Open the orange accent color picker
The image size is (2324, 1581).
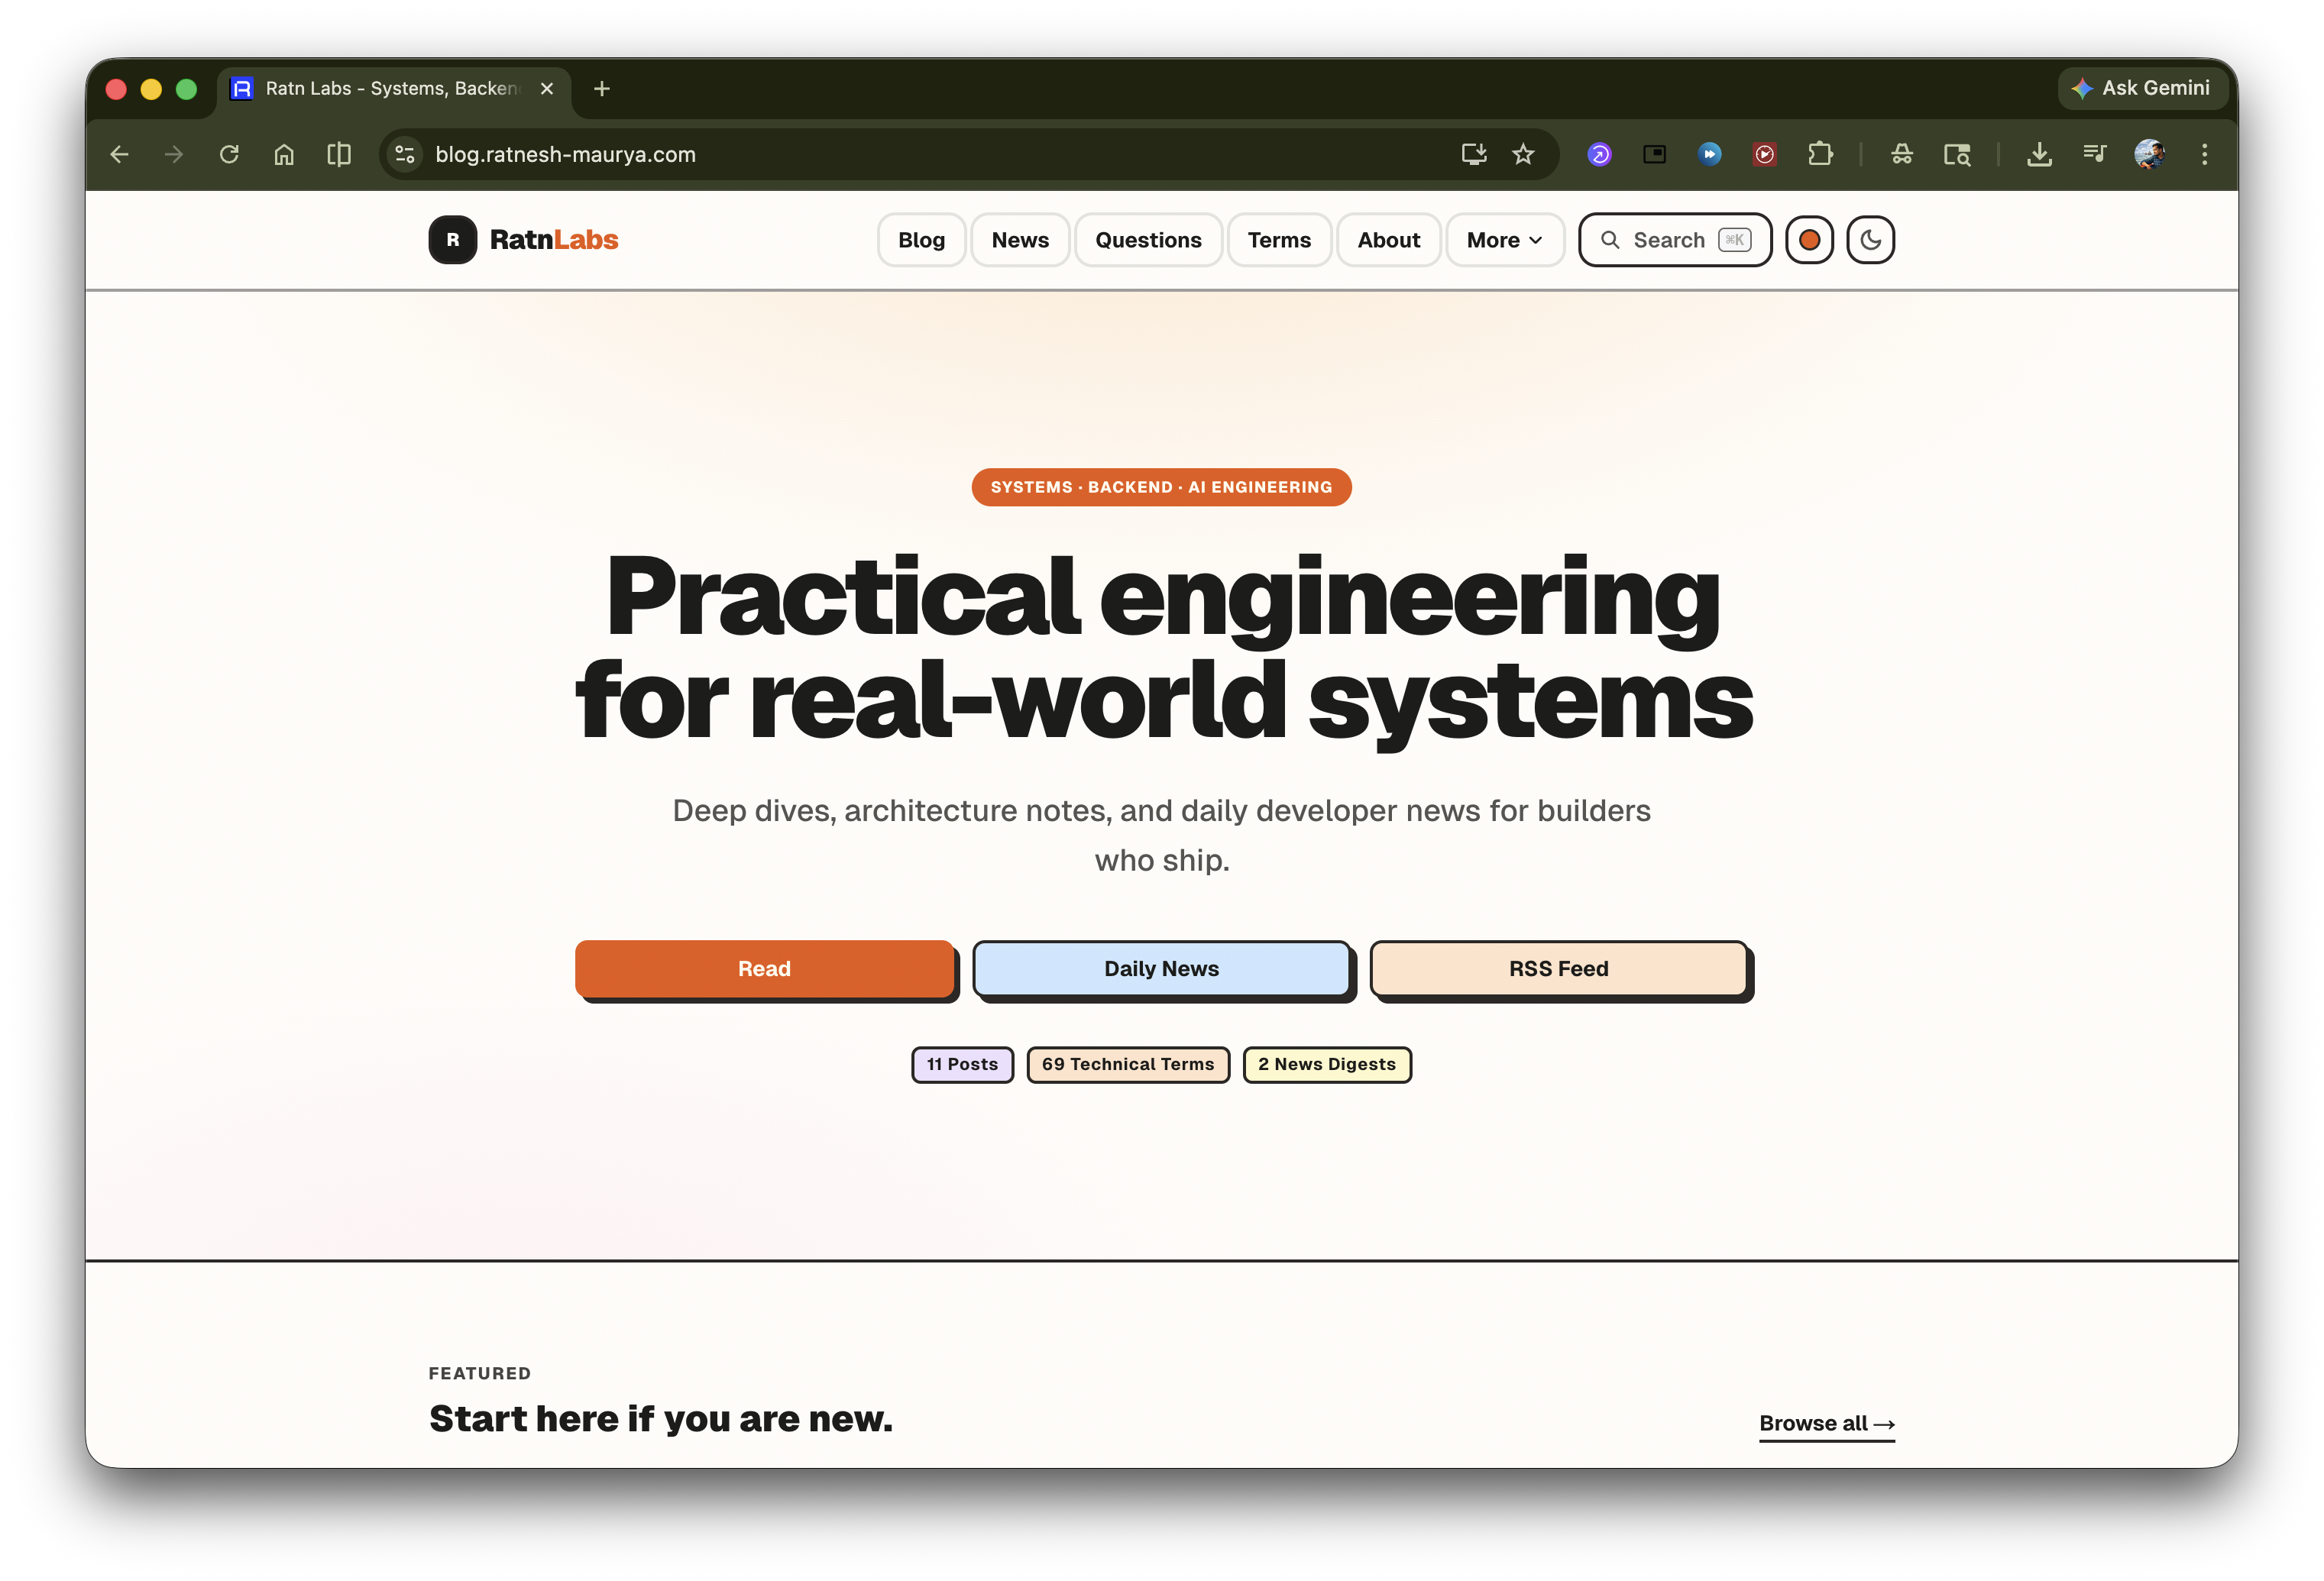click(1809, 240)
